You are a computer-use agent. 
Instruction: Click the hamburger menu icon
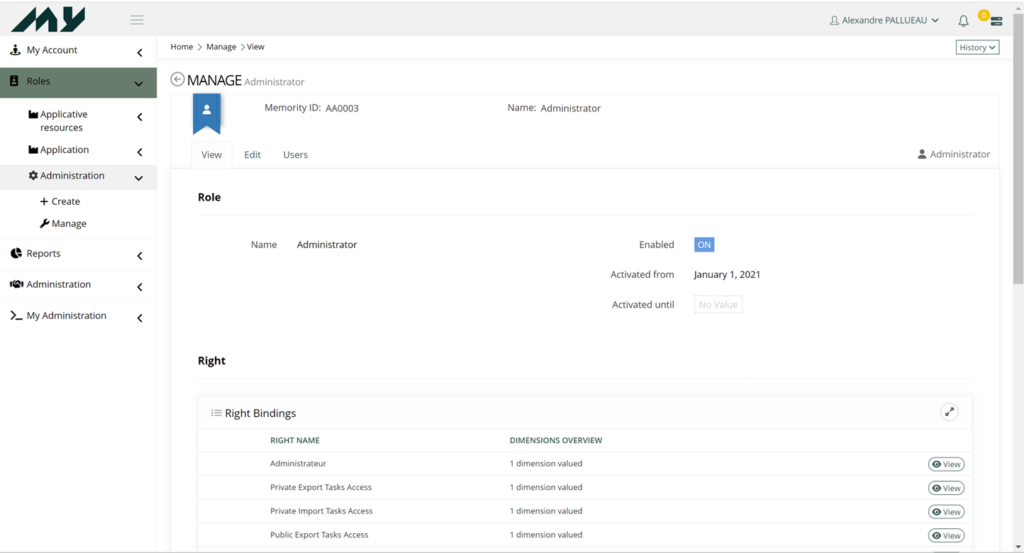pos(137,20)
